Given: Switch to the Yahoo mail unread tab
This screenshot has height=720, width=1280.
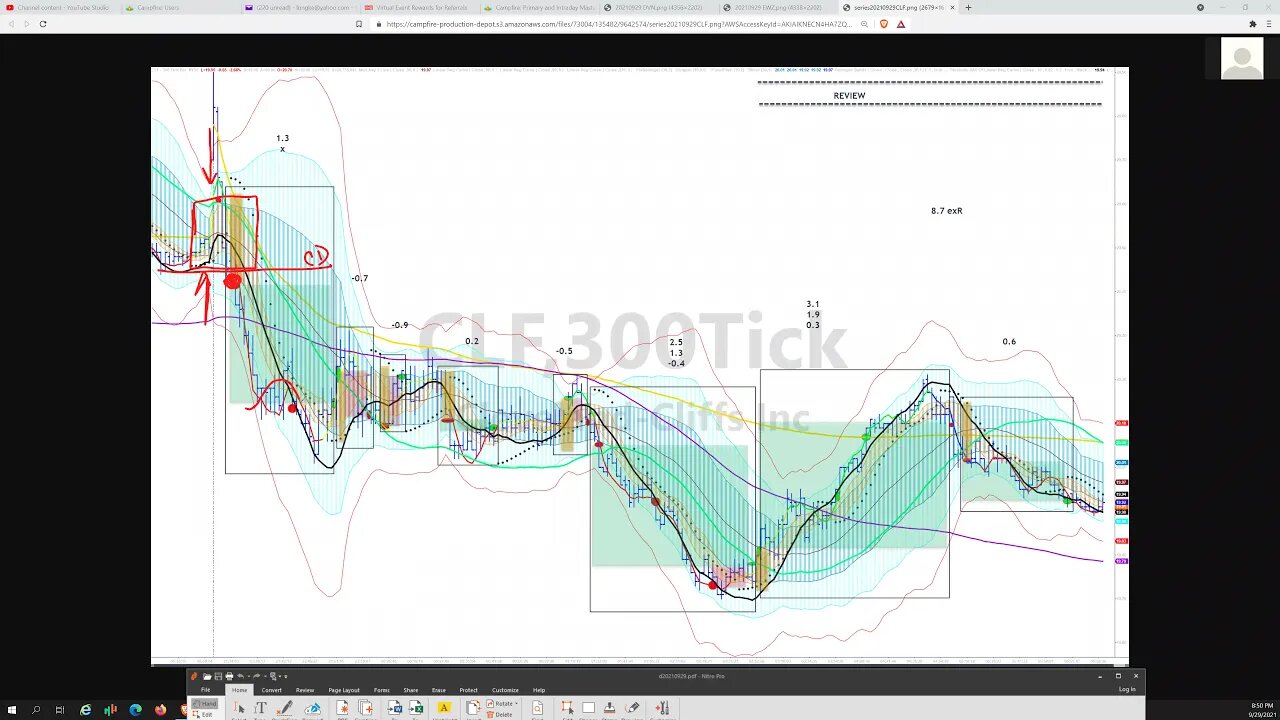Looking at the screenshot, I should 300,7.
